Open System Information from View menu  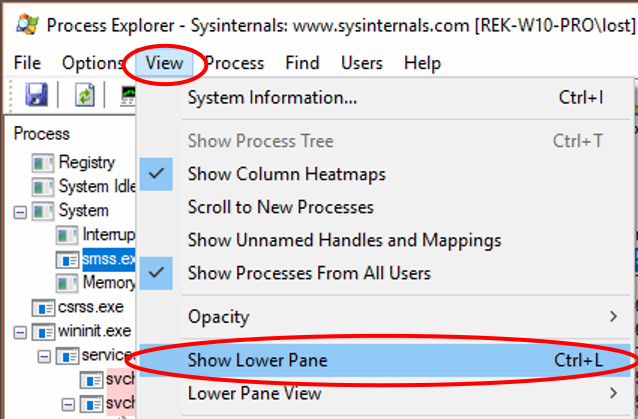(x=272, y=98)
